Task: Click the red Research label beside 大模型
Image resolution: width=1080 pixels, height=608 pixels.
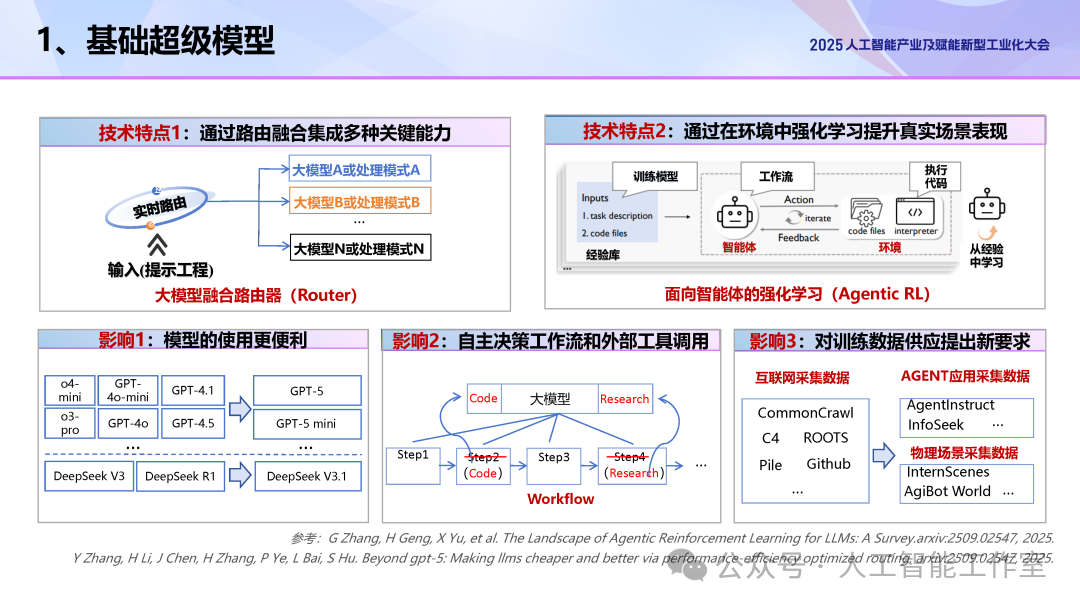Action: (625, 399)
